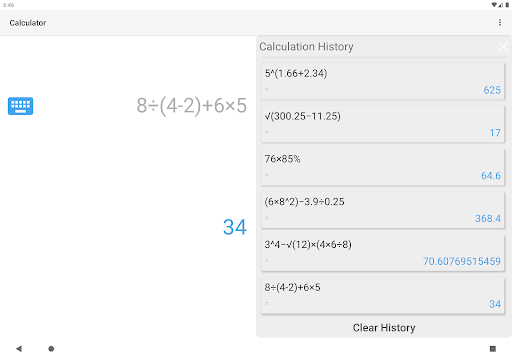
Task: Click result 625 in history
Action: [x=492, y=90]
